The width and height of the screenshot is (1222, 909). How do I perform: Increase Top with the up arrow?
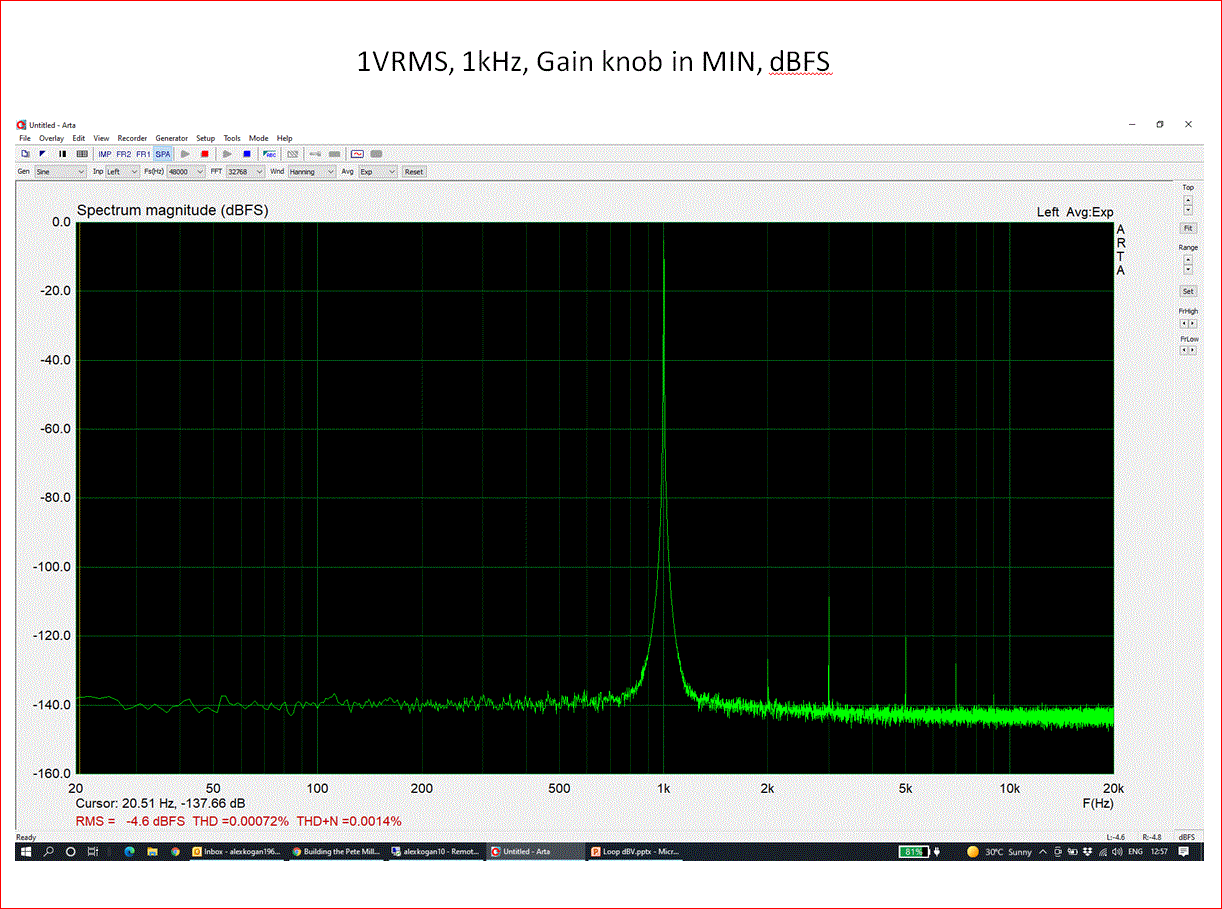tap(1188, 200)
